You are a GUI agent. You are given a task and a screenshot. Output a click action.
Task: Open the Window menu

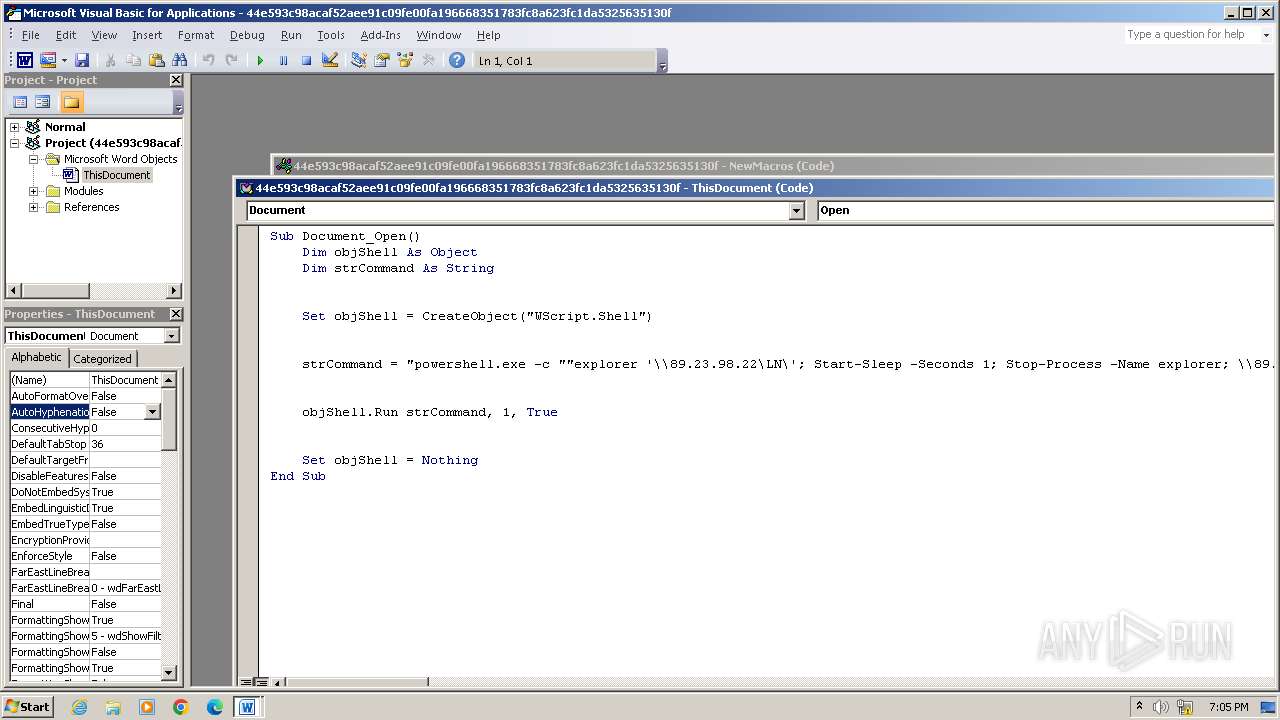click(x=439, y=35)
